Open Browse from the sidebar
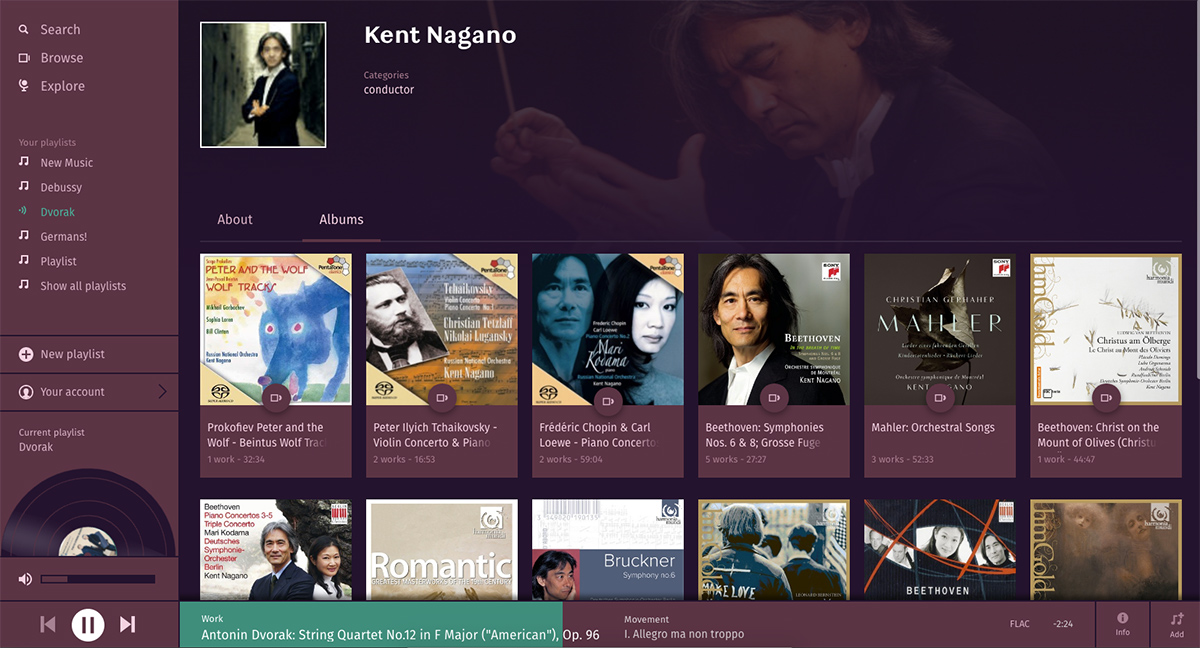 point(61,58)
